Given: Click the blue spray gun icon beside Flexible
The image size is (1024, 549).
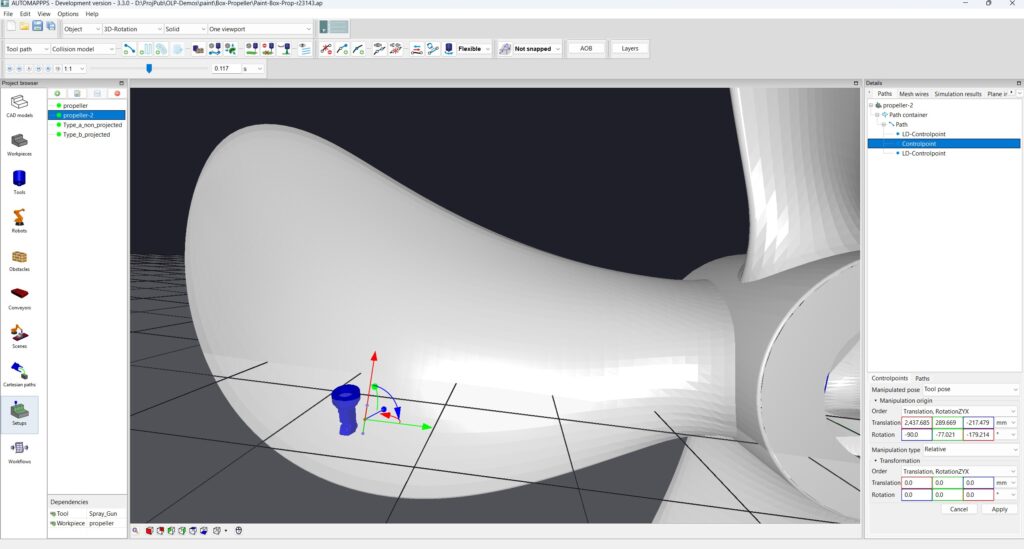Looking at the screenshot, I should (449, 49).
